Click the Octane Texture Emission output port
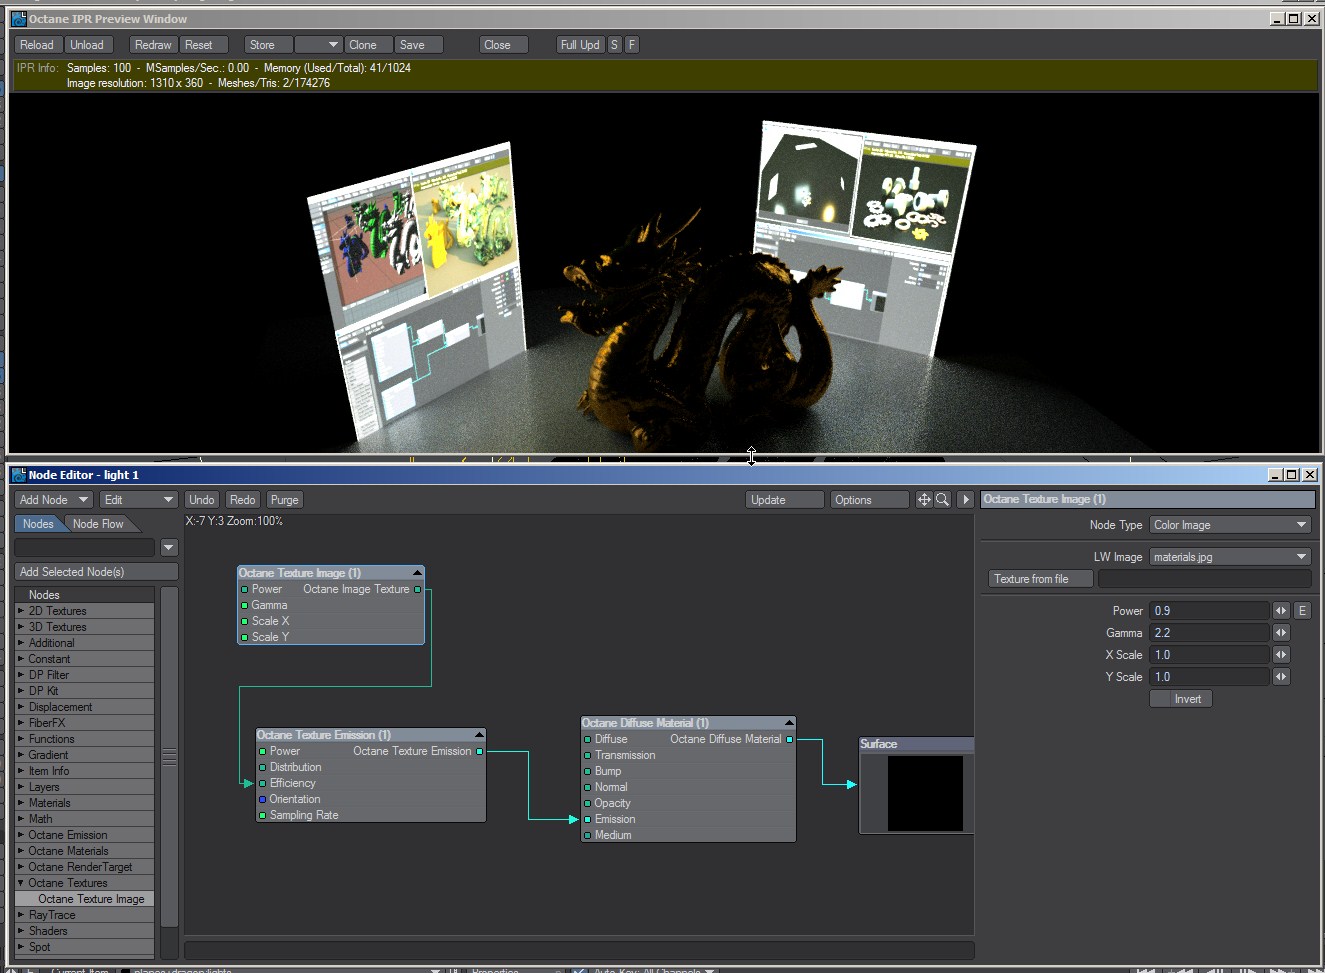The image size is (1325, 973). 480,751
